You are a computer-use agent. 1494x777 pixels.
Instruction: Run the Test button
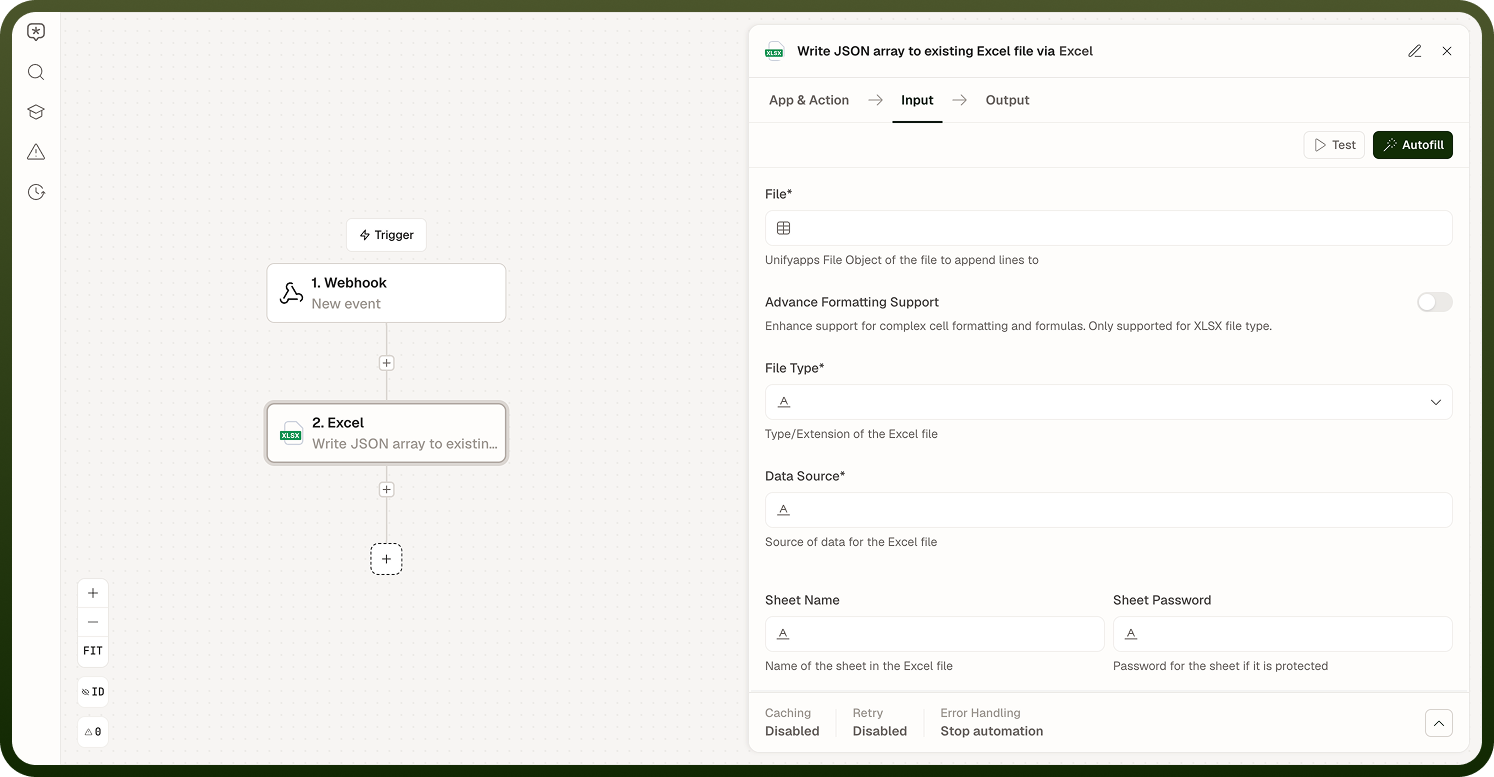[1334, 145]
